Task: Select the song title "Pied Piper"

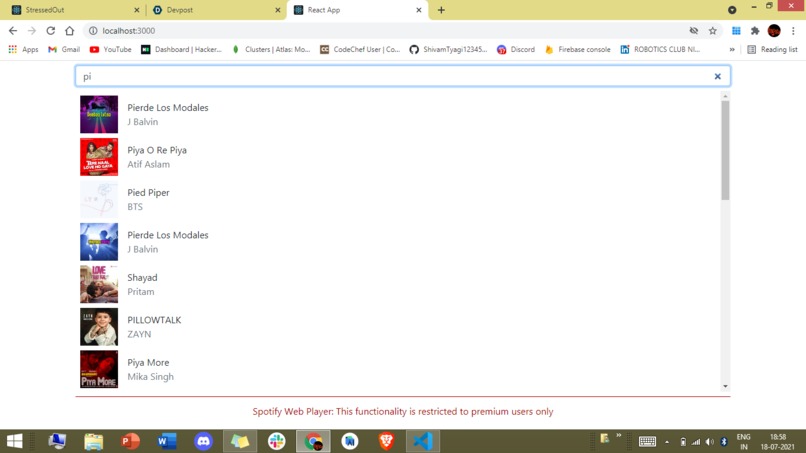Action: (148, 192)
